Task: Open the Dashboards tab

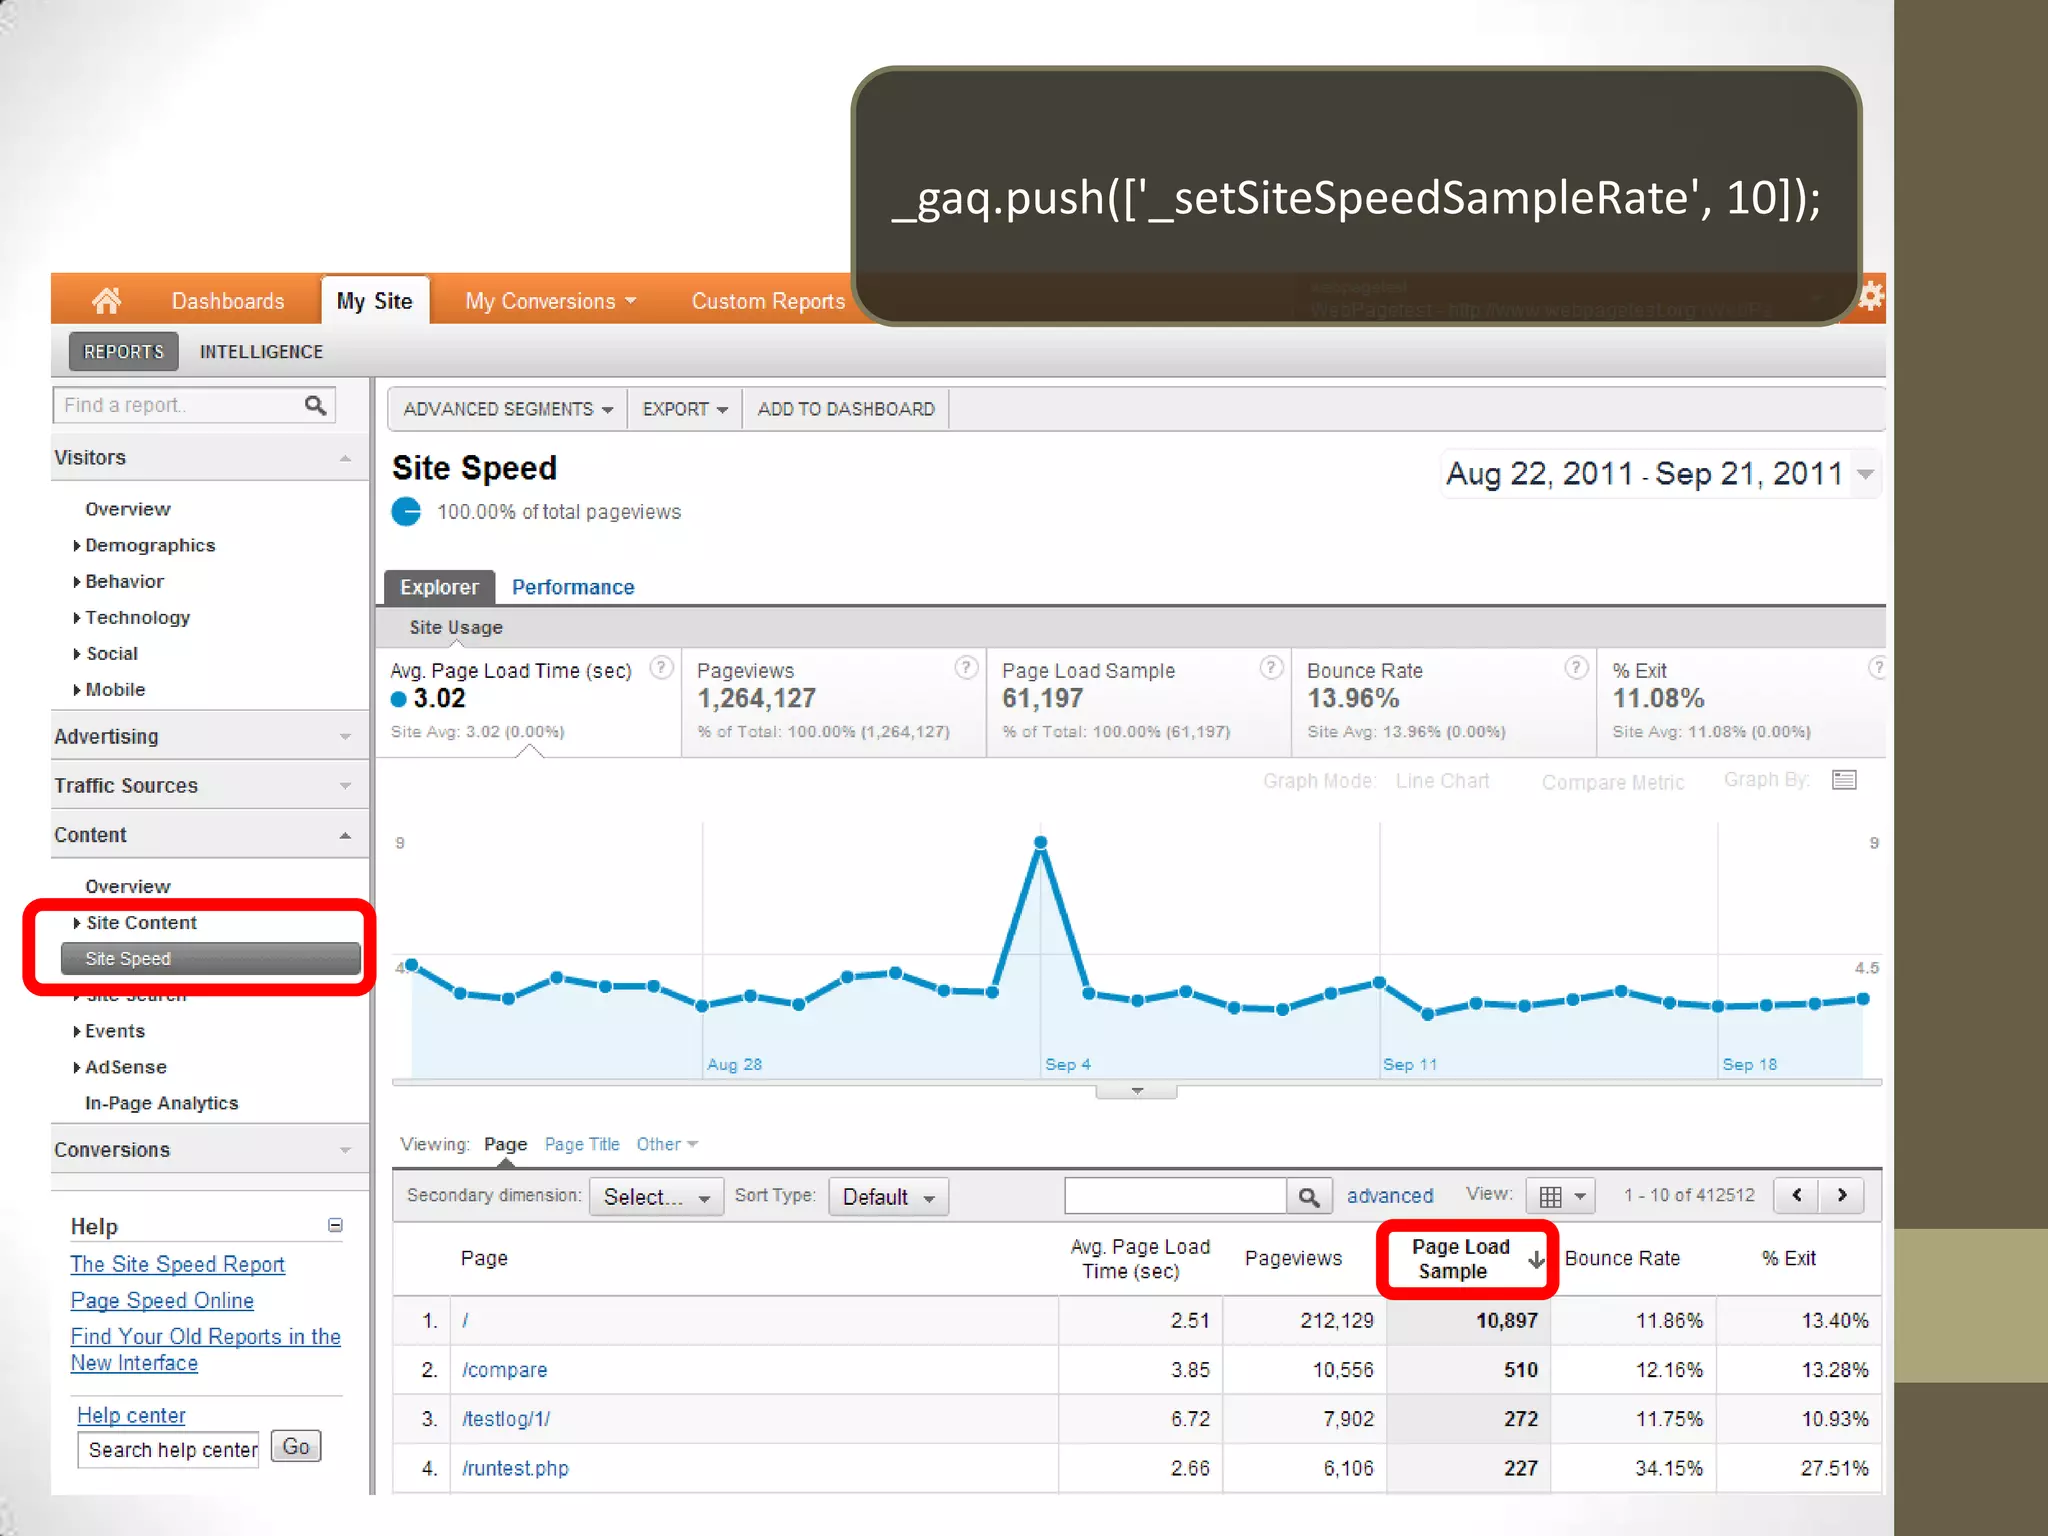Action: pos(228,301)
